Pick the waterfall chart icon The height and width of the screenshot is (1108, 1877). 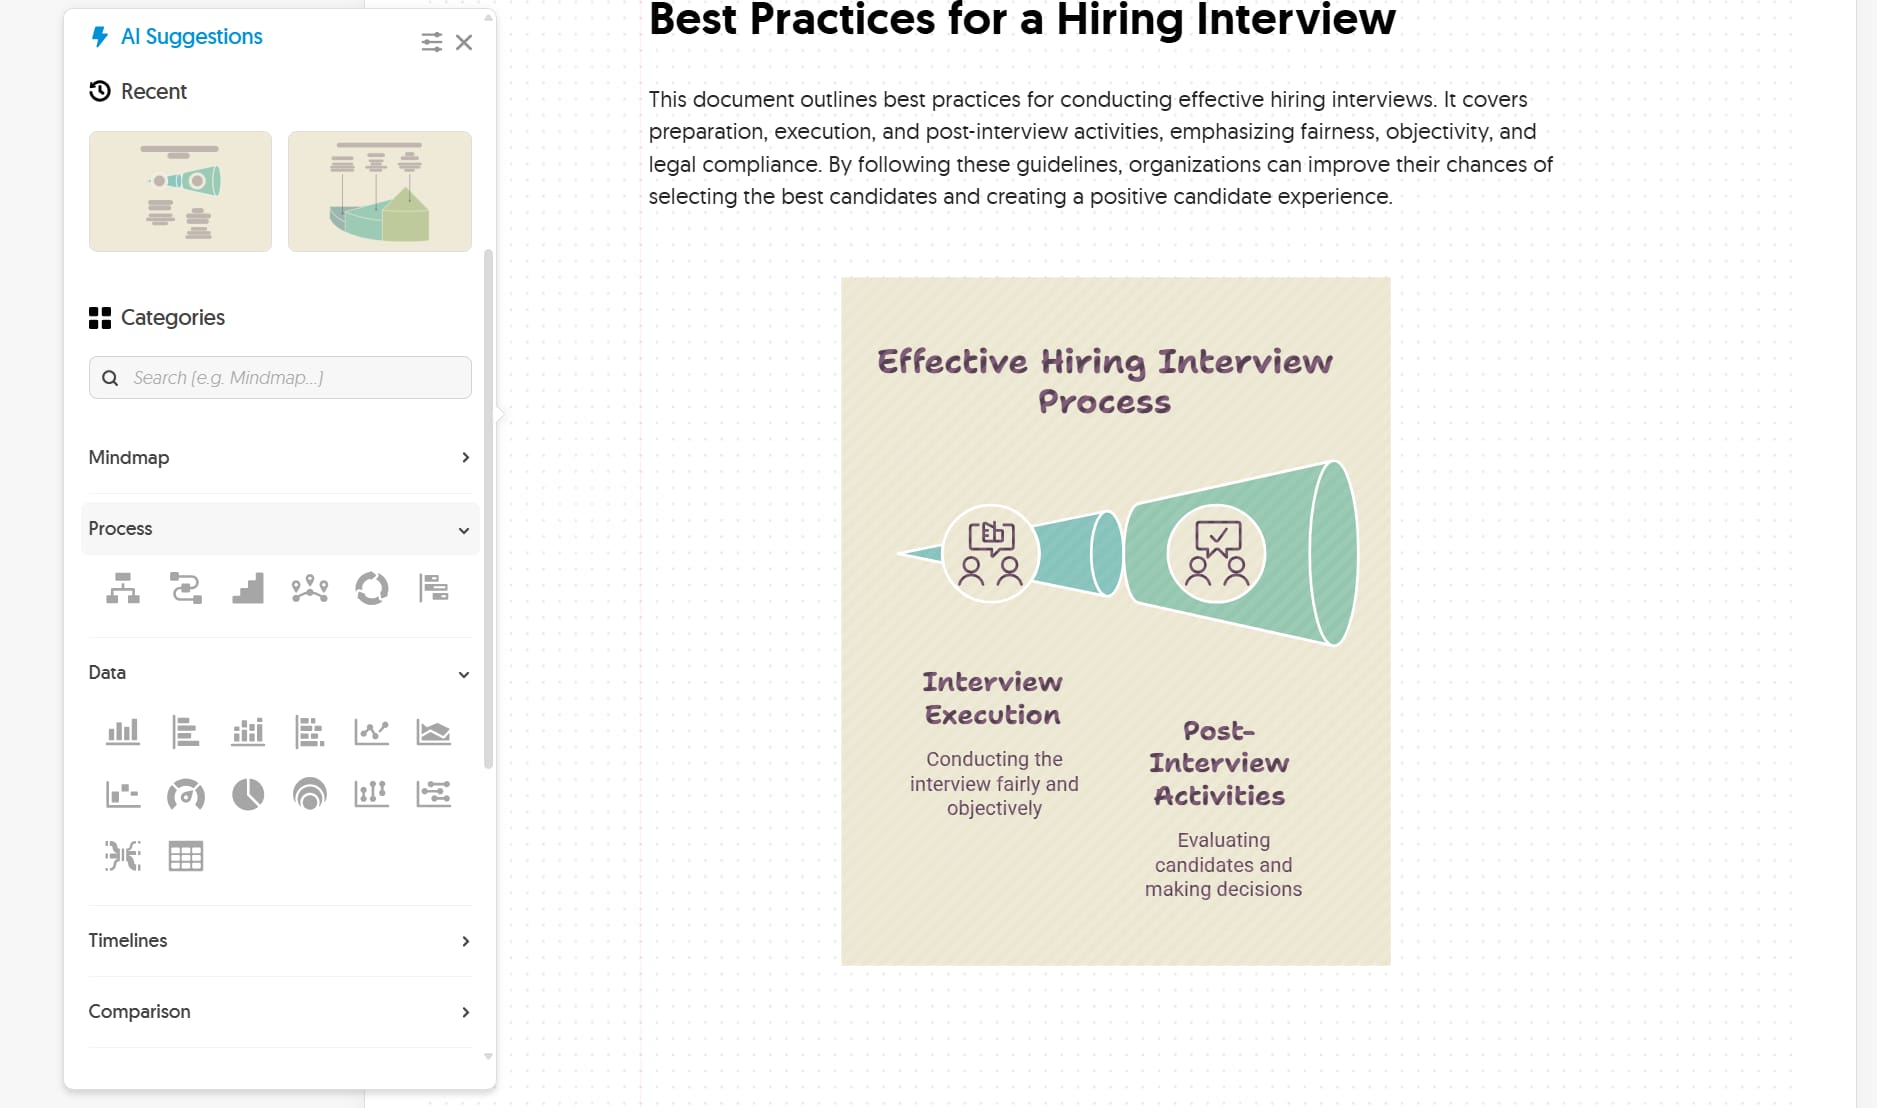tap(123, 794)
